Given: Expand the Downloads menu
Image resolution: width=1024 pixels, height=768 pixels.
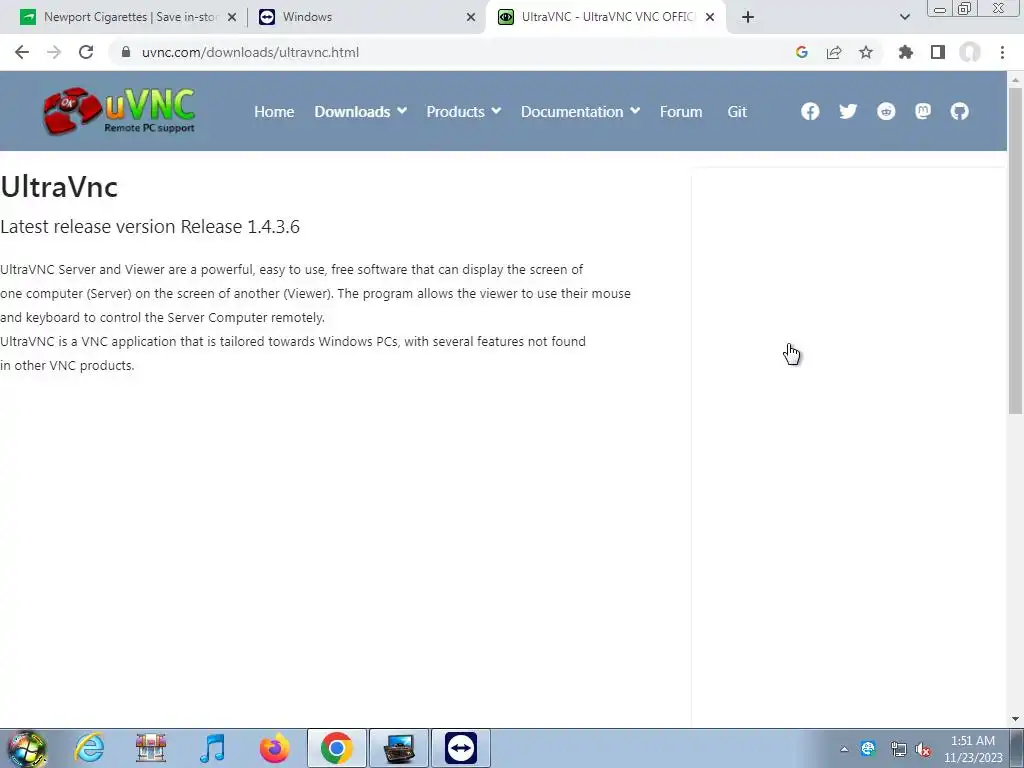Looking at the screenshot, I should 360,112.
